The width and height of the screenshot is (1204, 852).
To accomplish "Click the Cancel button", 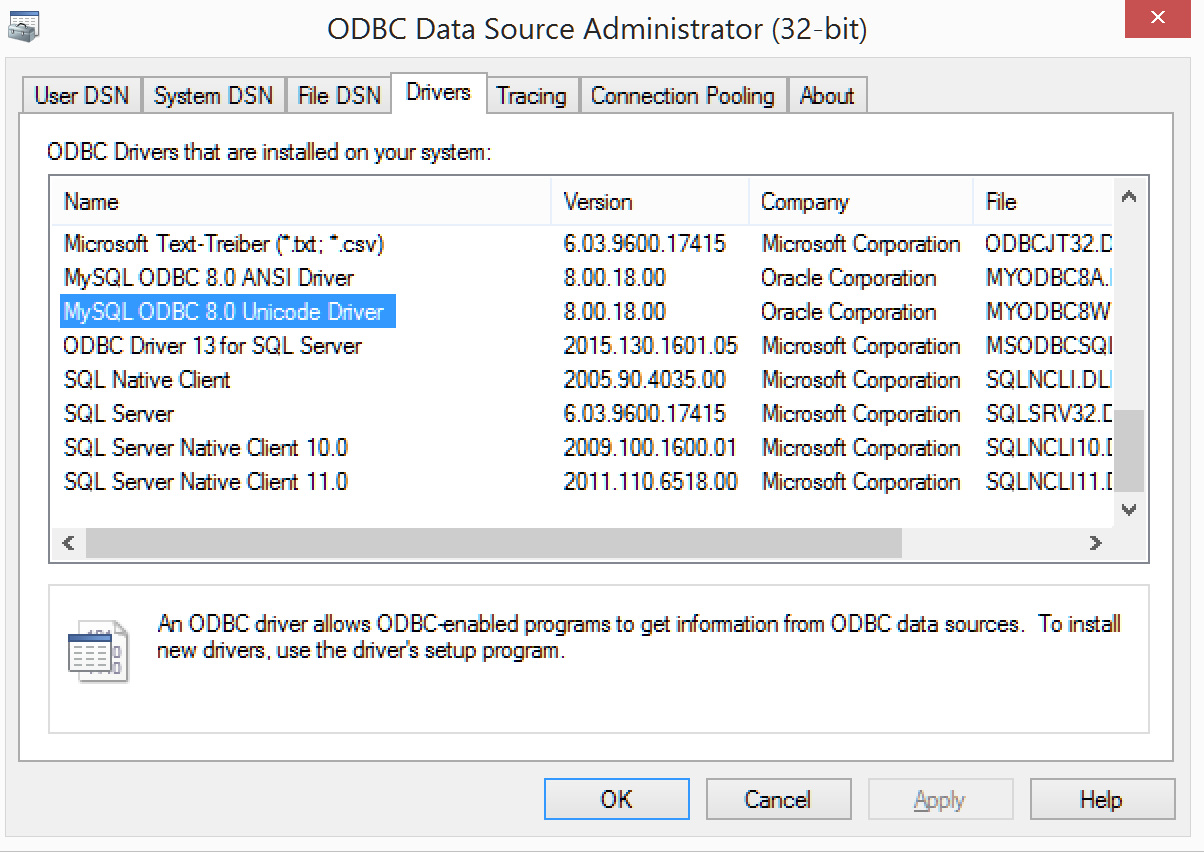I will pos(777,799).
